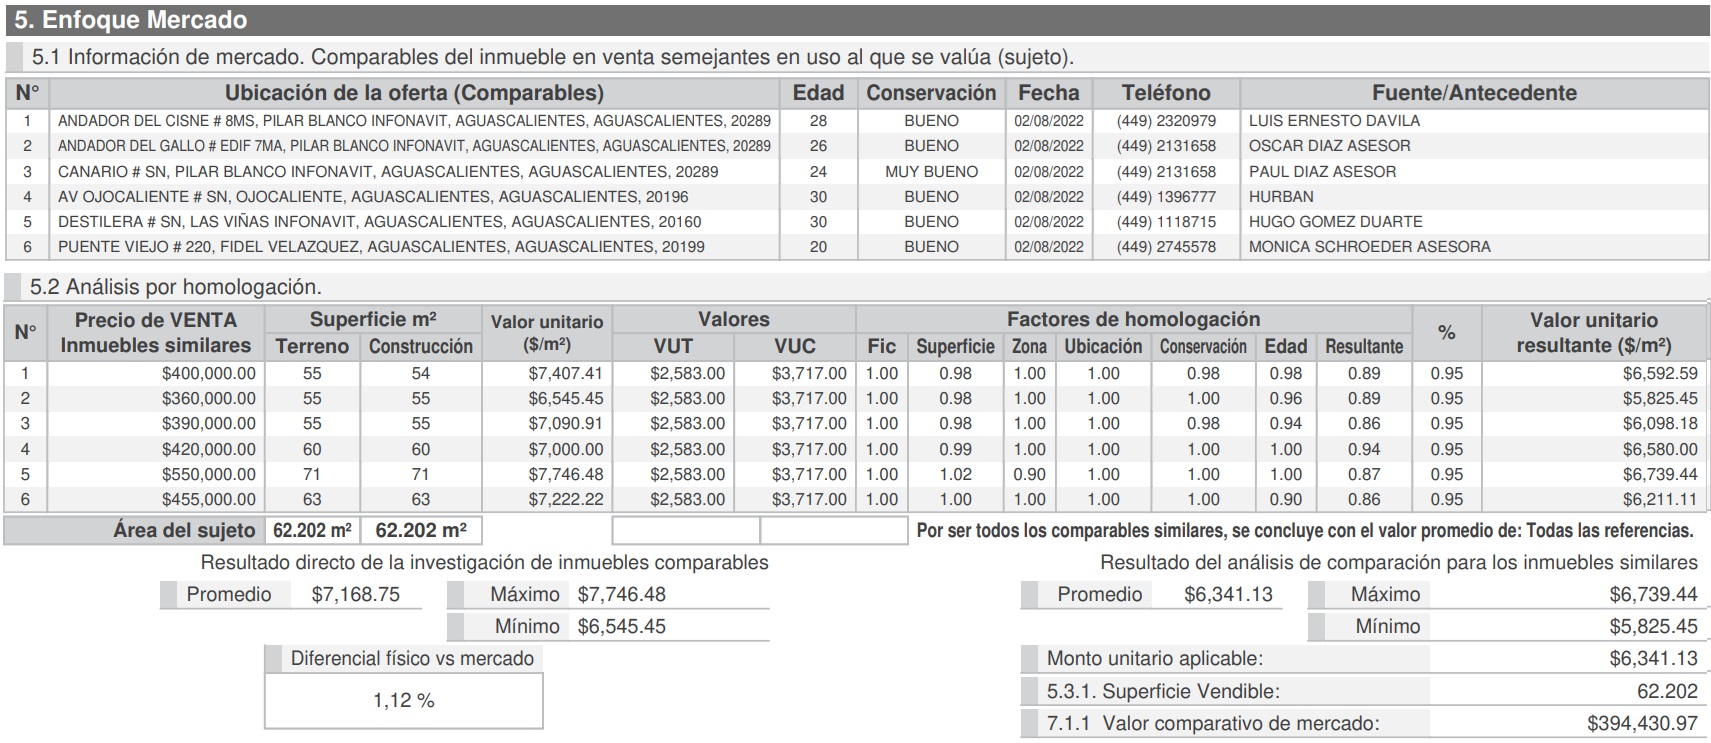This screenshot has height=743, width=1711.
Task: Click the phone number (449) 2745578
Action: [x=1165, y=247]
